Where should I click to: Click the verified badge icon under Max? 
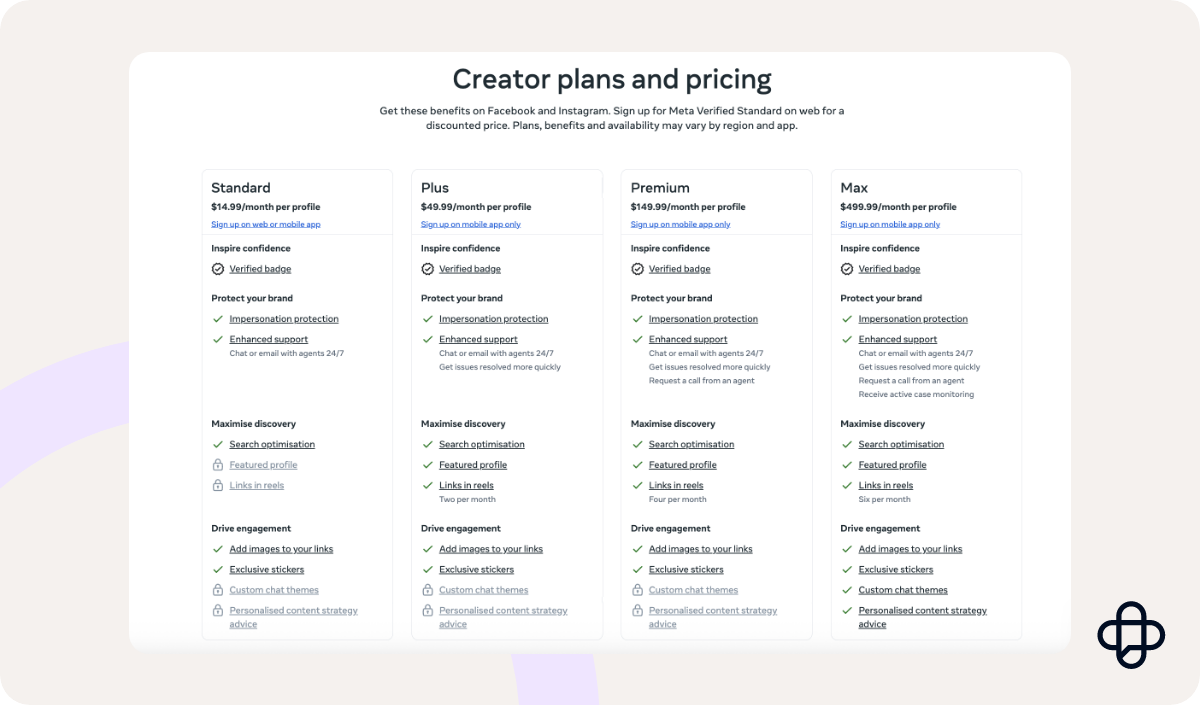click(847, 269)
